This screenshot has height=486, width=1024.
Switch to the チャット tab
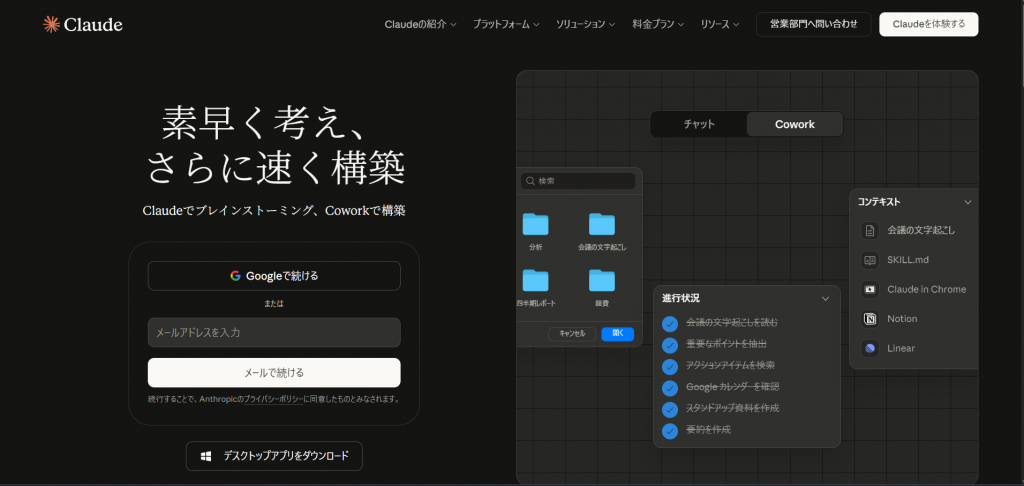coord(698,124)
